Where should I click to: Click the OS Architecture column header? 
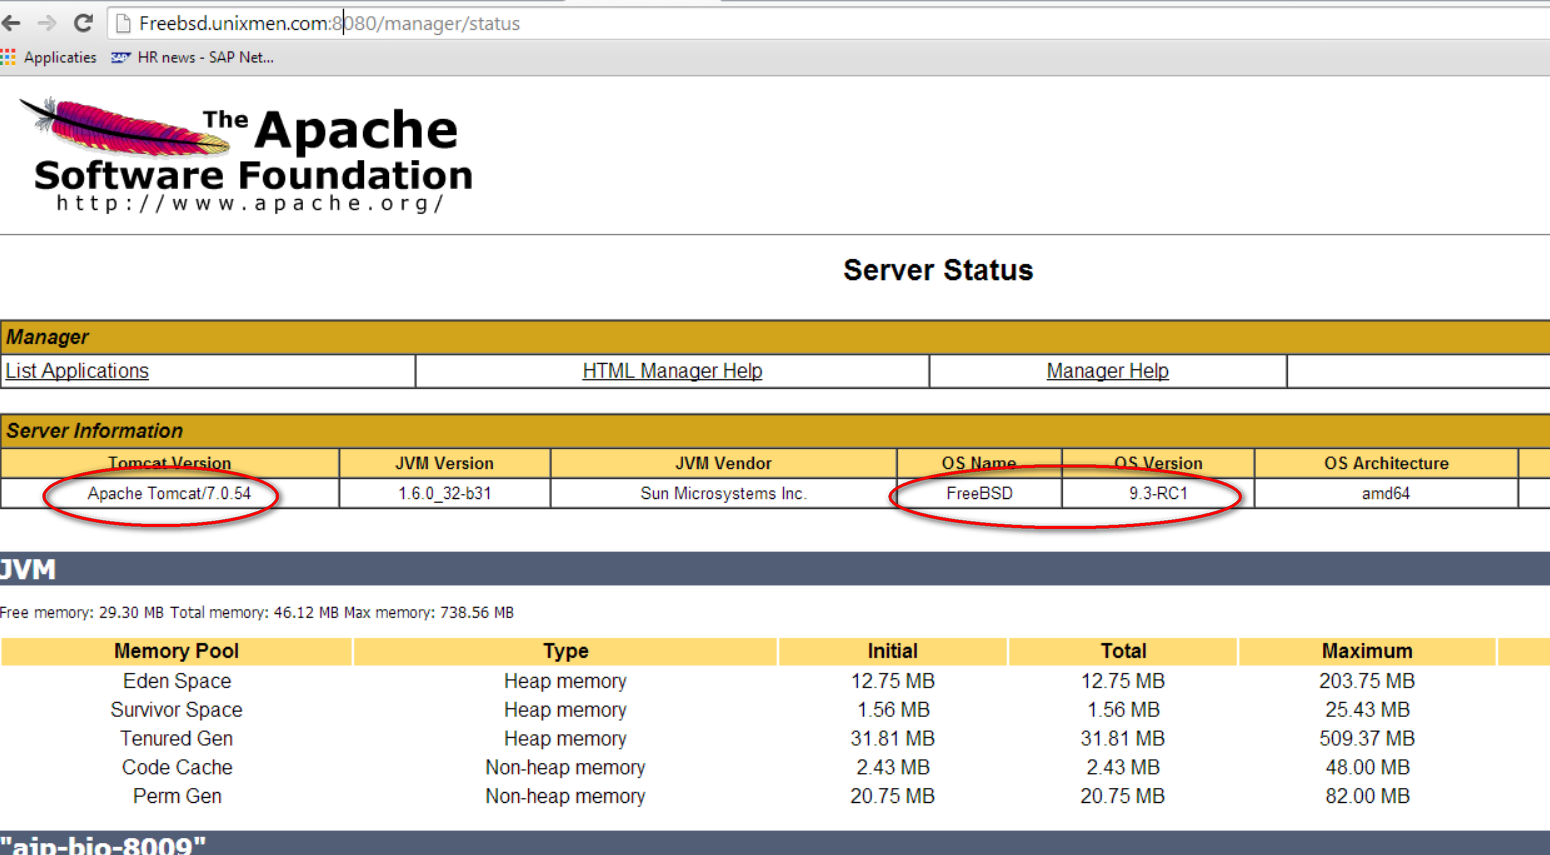pyautogui.click(x=1386, y=463)
